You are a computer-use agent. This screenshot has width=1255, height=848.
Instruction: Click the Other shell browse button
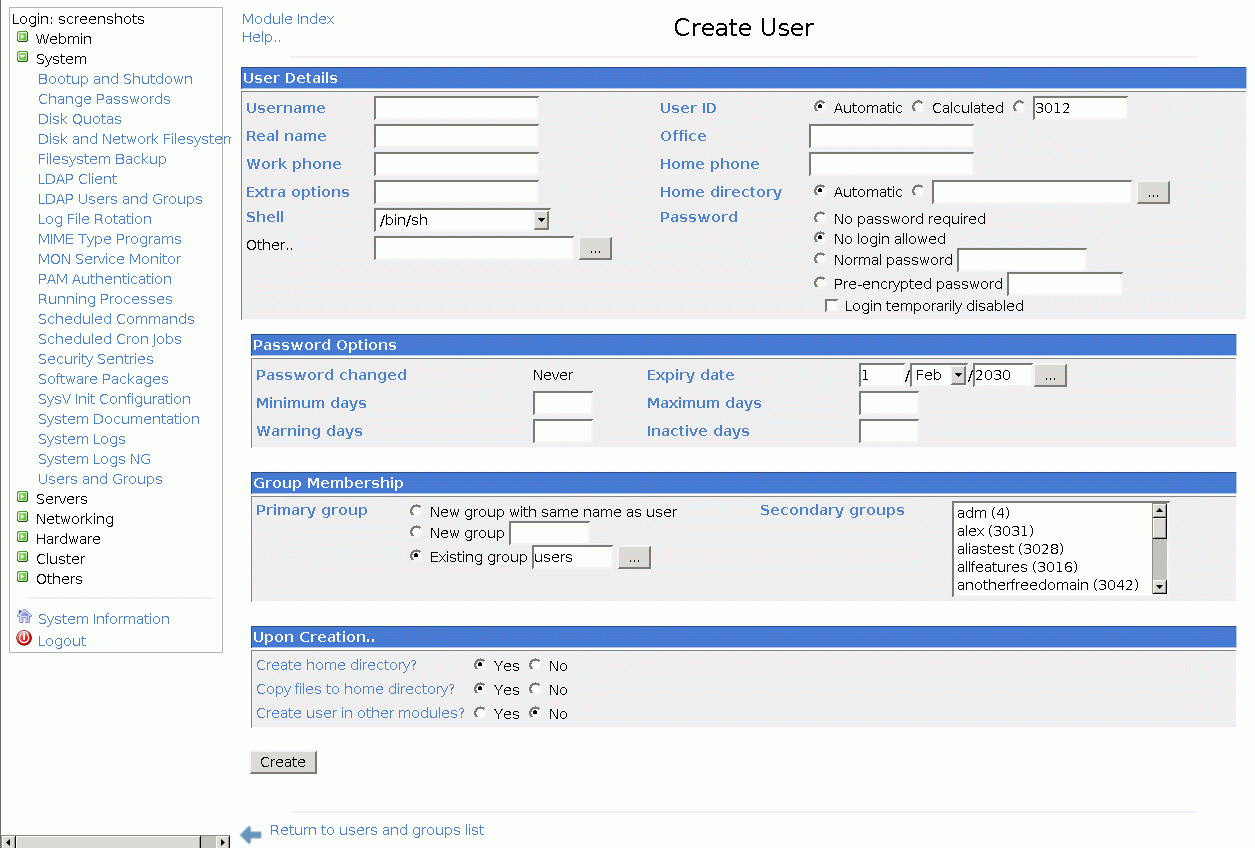[595, 249]
